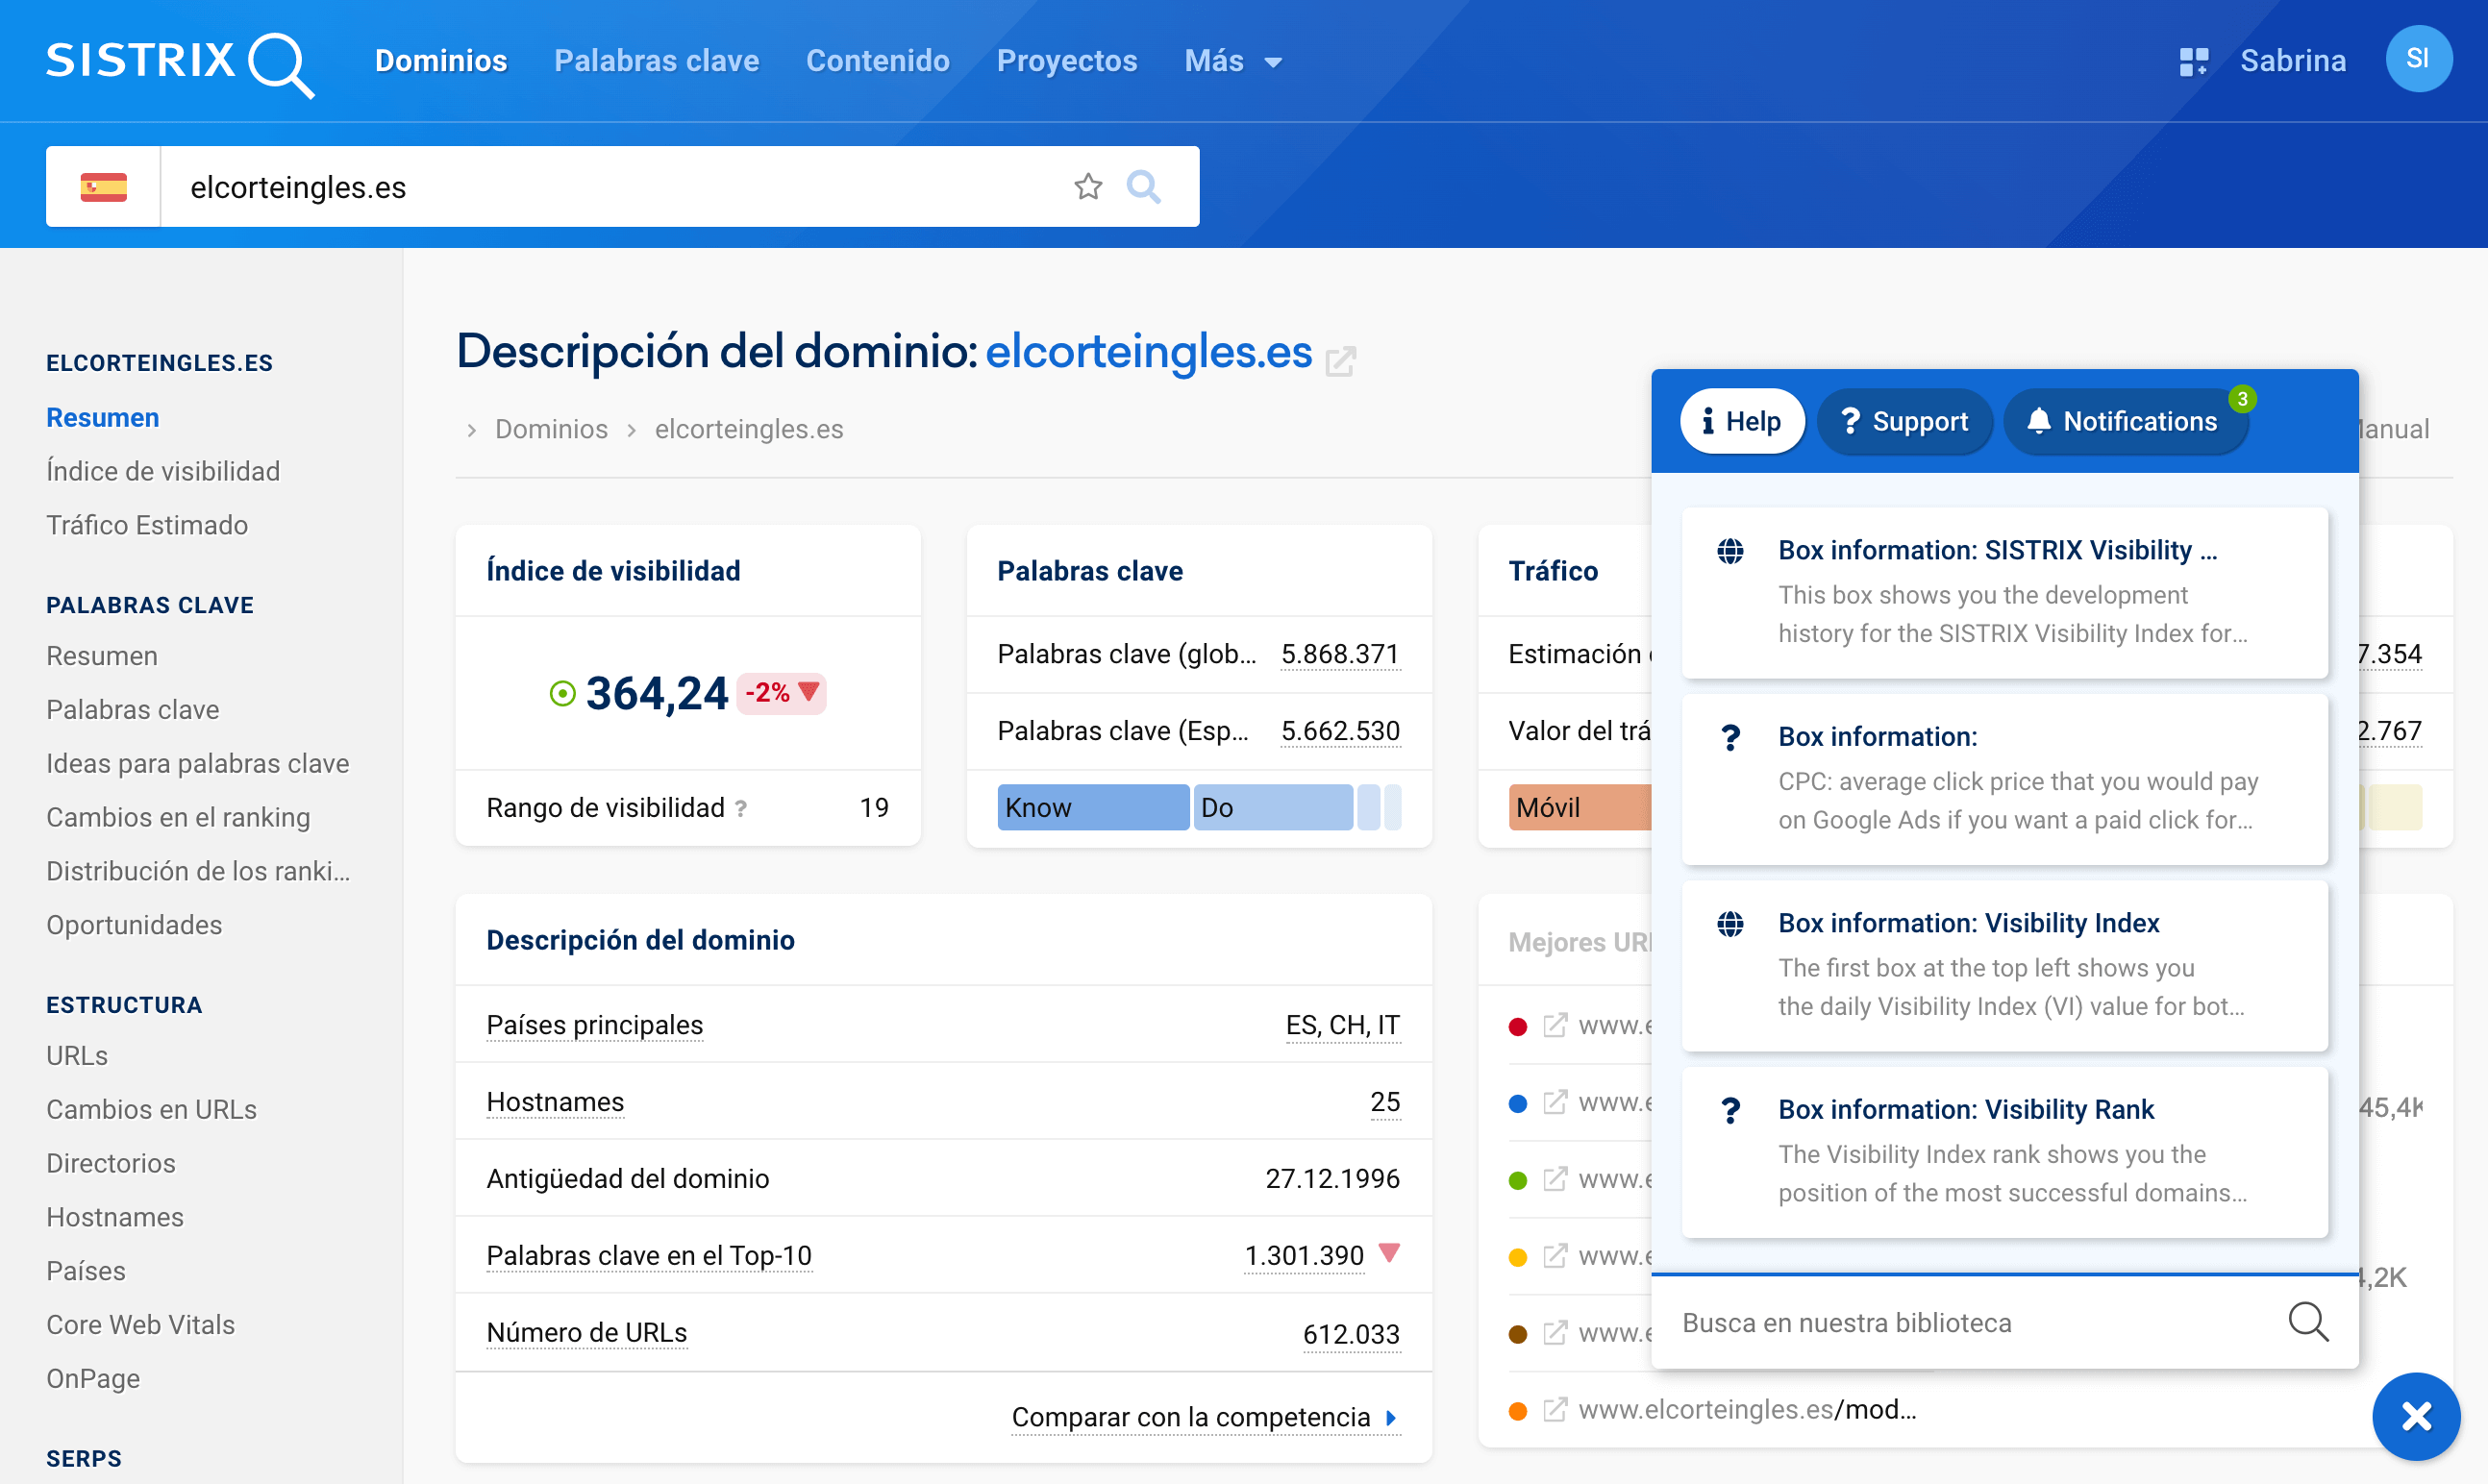Open external link icon of green-dot URL
Image resolution: width=2488 pixels, height=1484 pixels.
[x=1555, y=1179]
